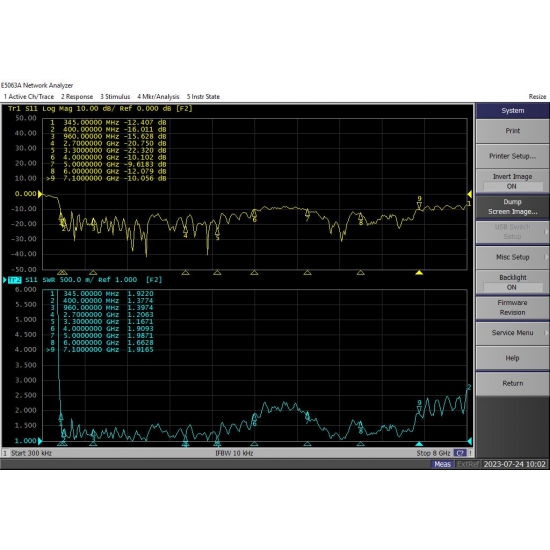Click the Firmware Revision button
This screenshot has width=550, height=550.
(512, 308)
